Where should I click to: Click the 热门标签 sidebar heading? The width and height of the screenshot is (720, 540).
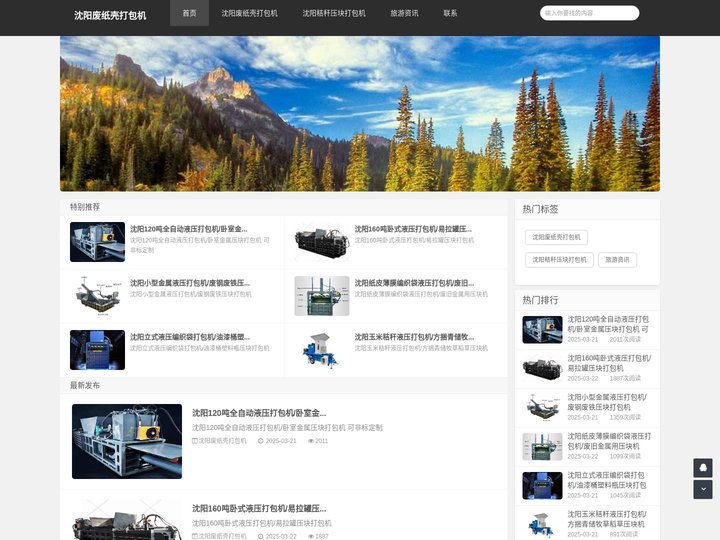coord(540,209)
